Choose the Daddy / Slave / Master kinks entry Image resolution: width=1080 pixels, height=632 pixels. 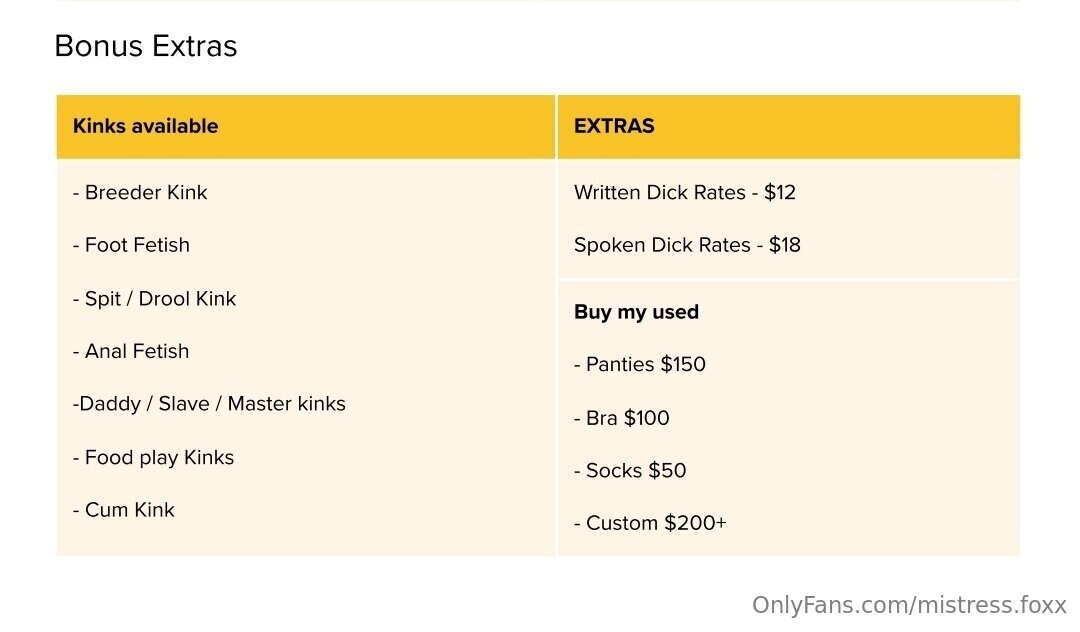(x=209, y=404)
